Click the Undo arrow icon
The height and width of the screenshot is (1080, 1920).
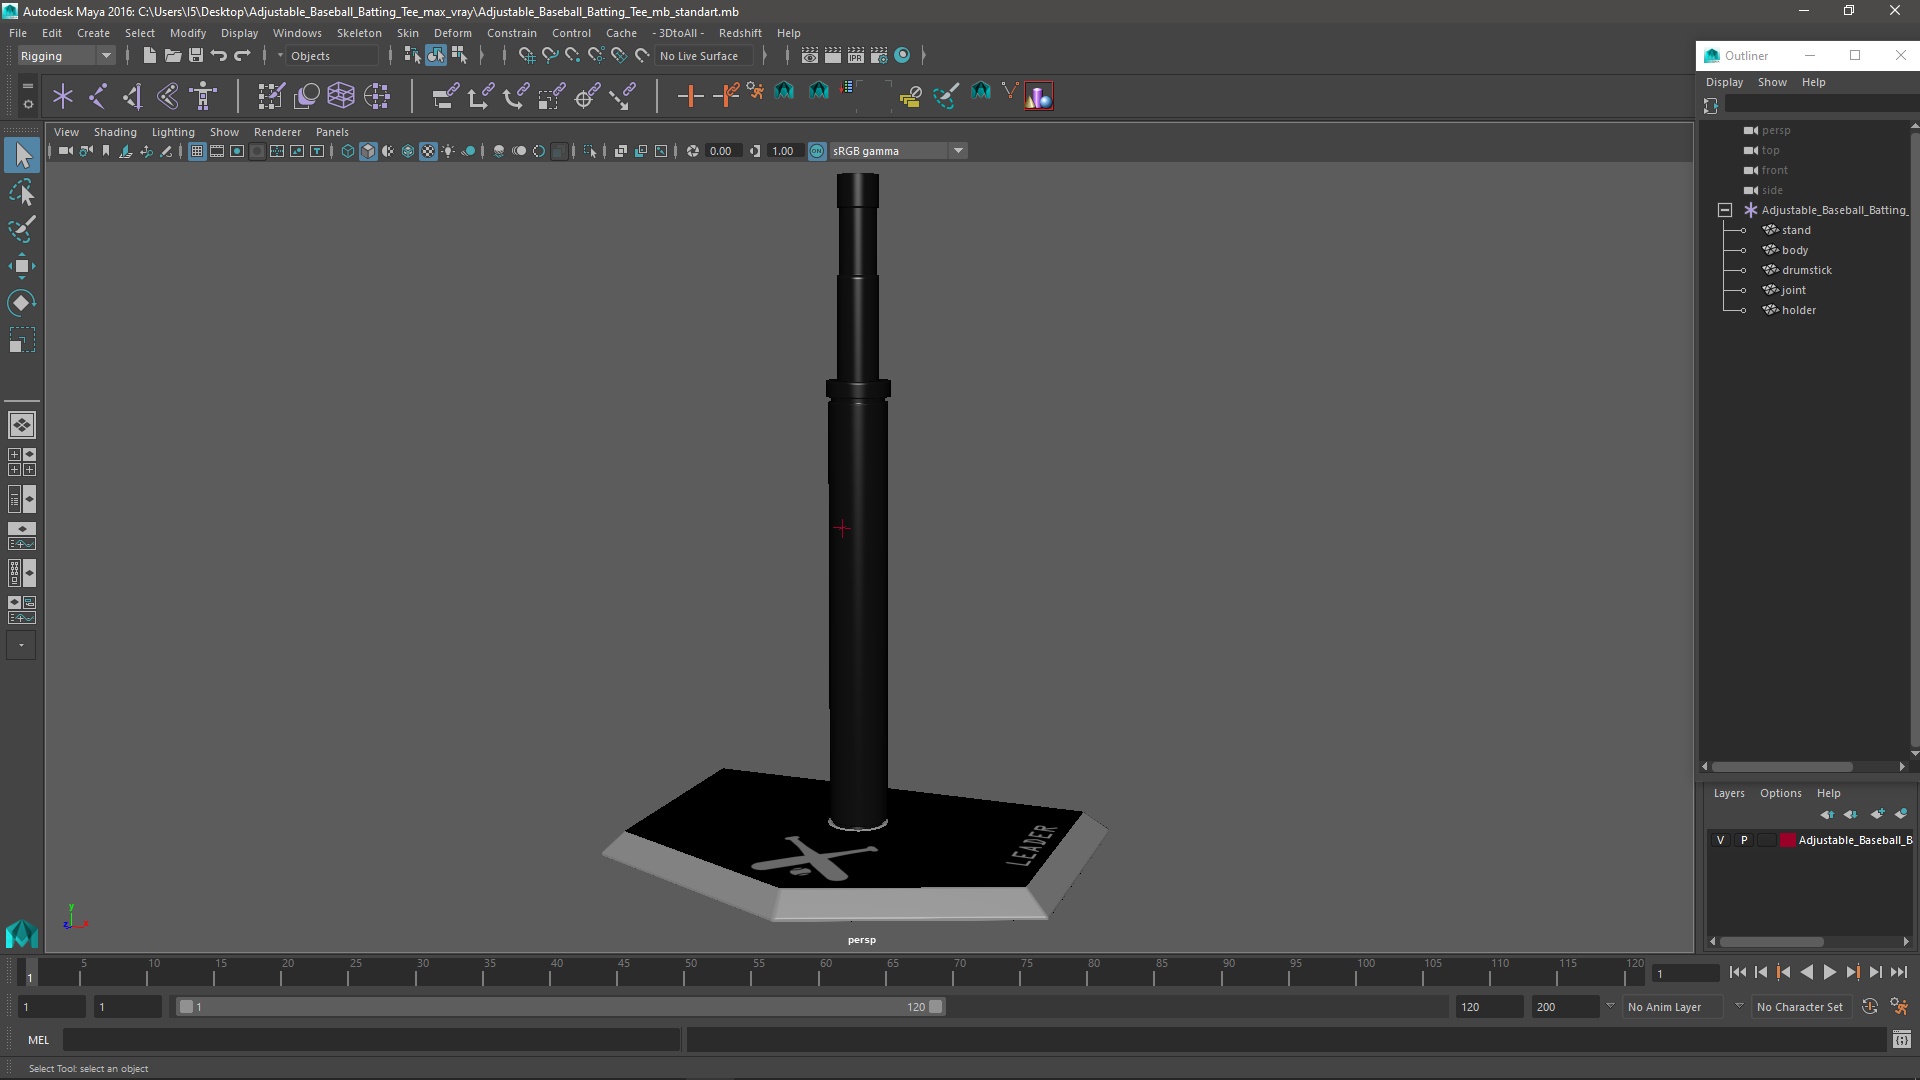[219, 56]
